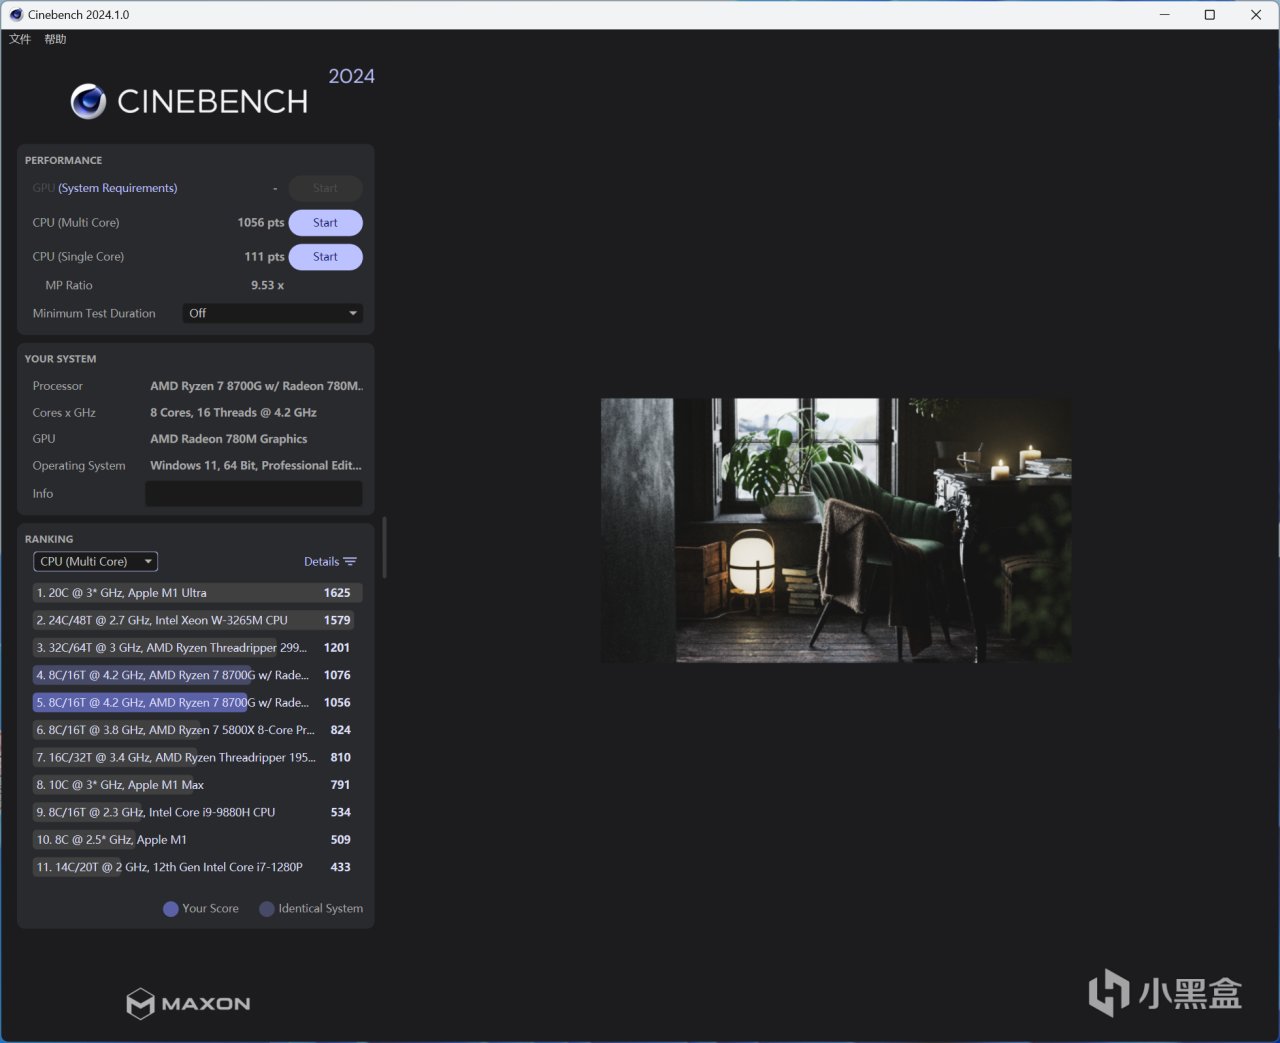Image resolution: width=1280 pixels, height=1043 pixels.
Task: Click the Info input field
Action: coord(254,494)
